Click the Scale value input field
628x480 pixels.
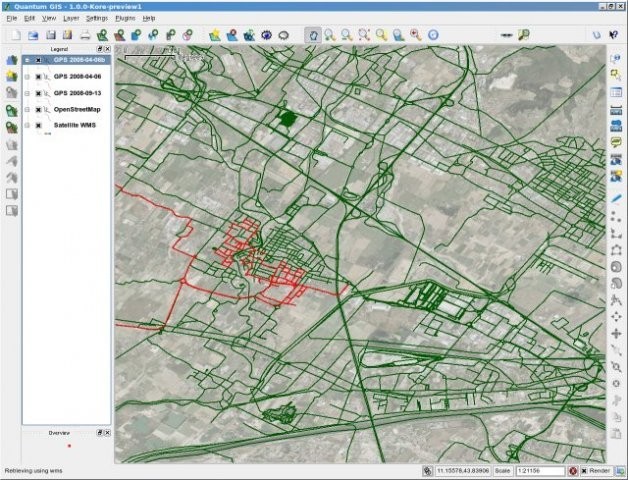click(540, 471)
